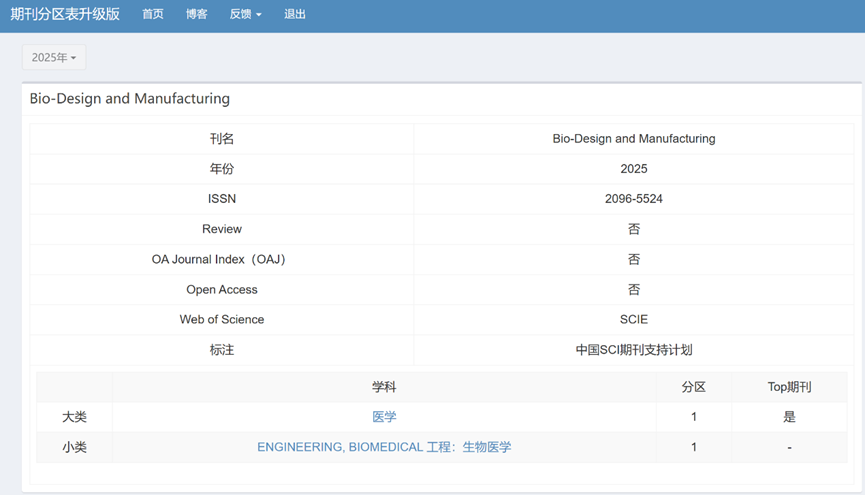865x495 pixels.
Task: Click the Web of Science row label
Action: tap(222, 320)
